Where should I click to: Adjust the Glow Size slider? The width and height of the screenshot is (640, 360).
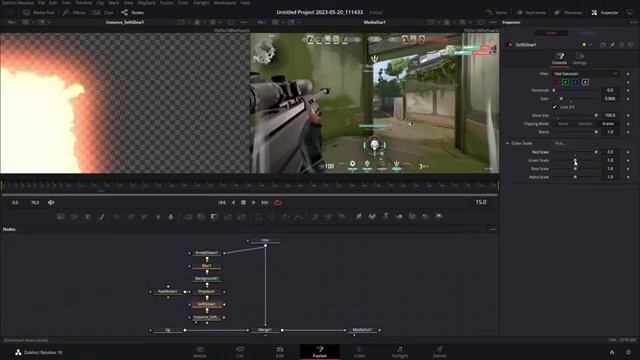576,116
